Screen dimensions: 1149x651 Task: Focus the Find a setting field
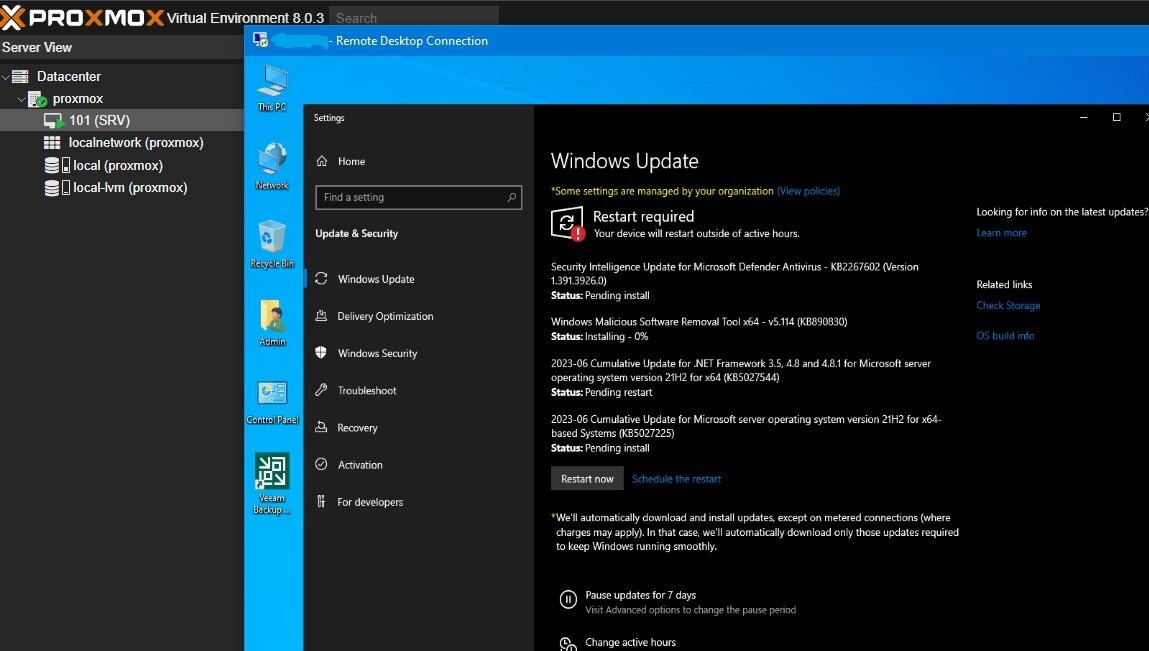[x=418, y=197]
